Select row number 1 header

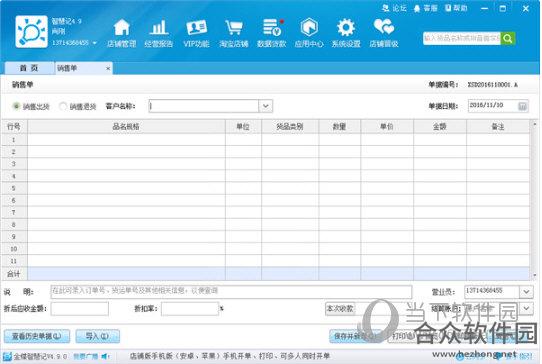click(x=14, y=140)
